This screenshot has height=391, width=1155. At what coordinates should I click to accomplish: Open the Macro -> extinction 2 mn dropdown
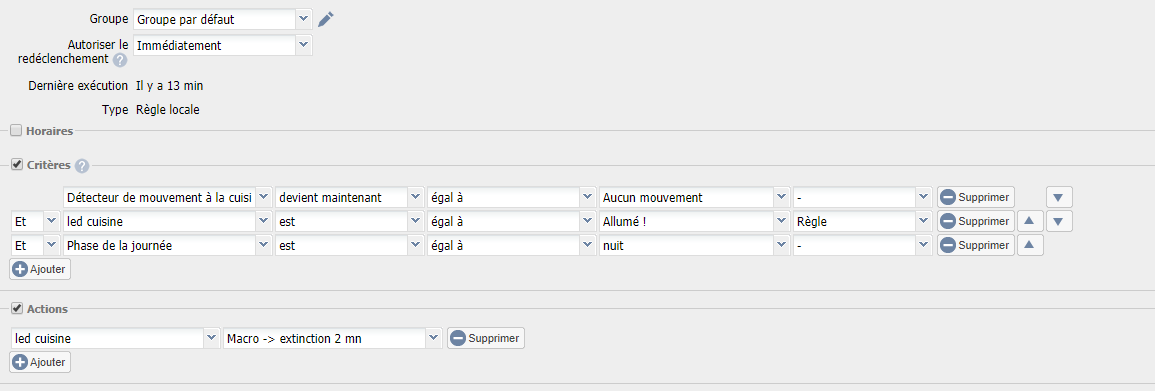pos(332,339)
